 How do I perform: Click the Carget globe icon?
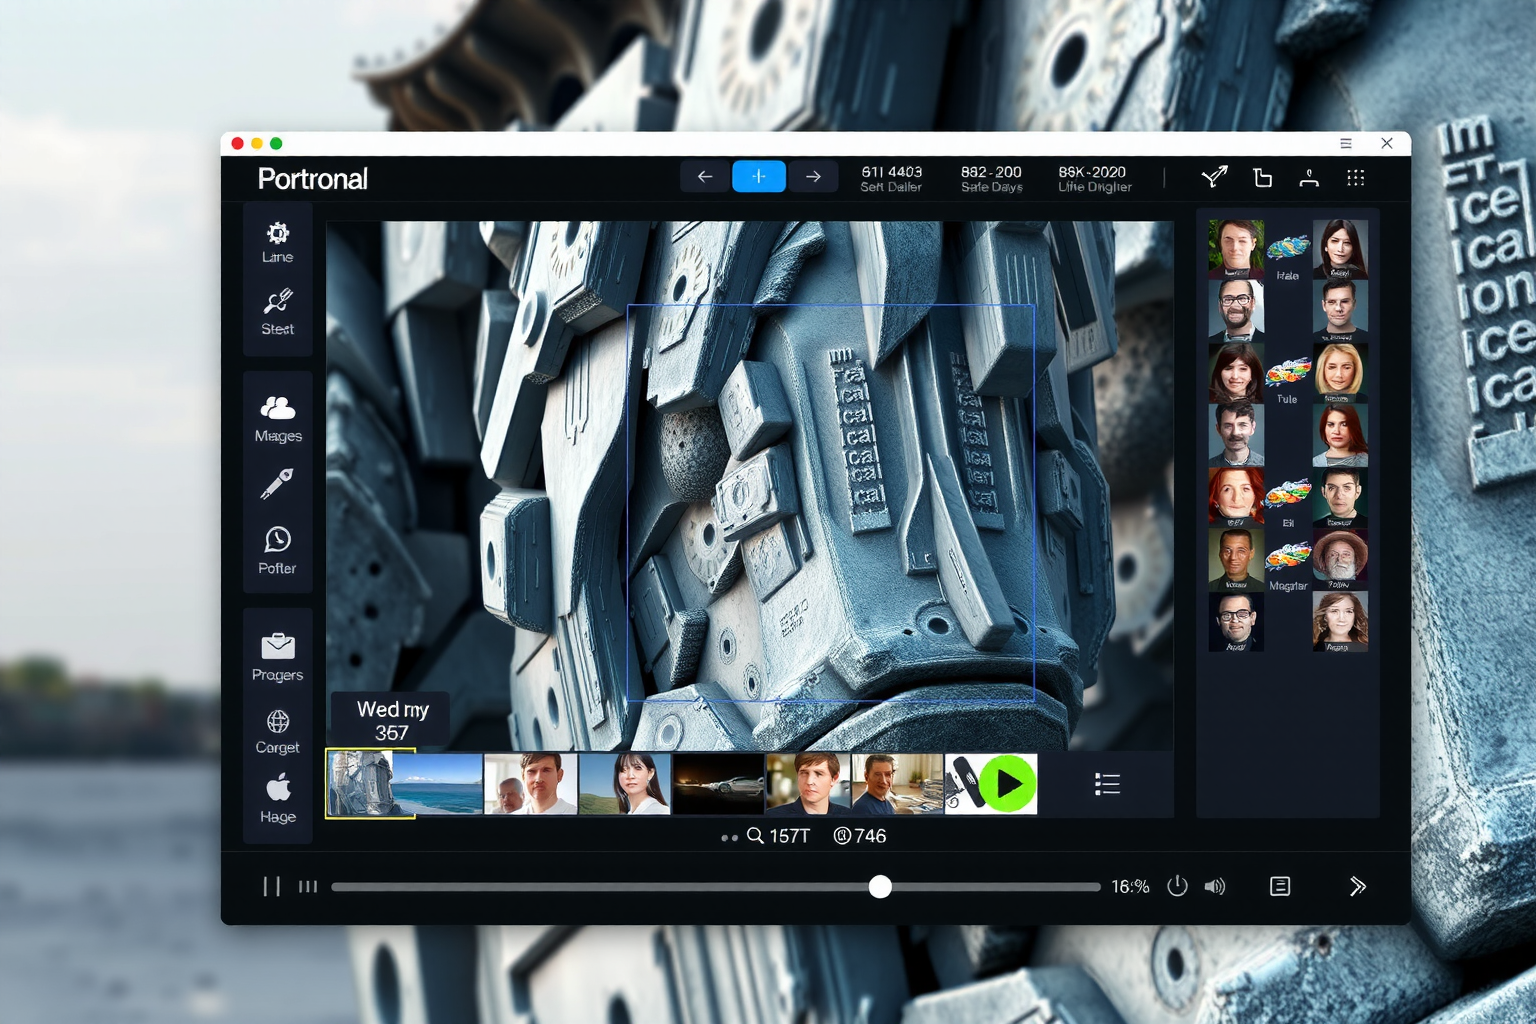tap(277, 721)
